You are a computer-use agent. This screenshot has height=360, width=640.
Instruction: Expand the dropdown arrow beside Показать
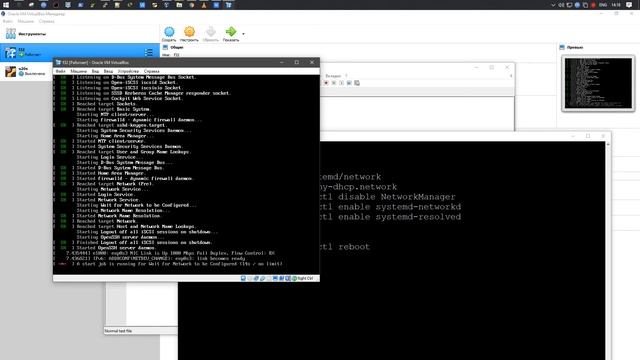click(244, 34)
